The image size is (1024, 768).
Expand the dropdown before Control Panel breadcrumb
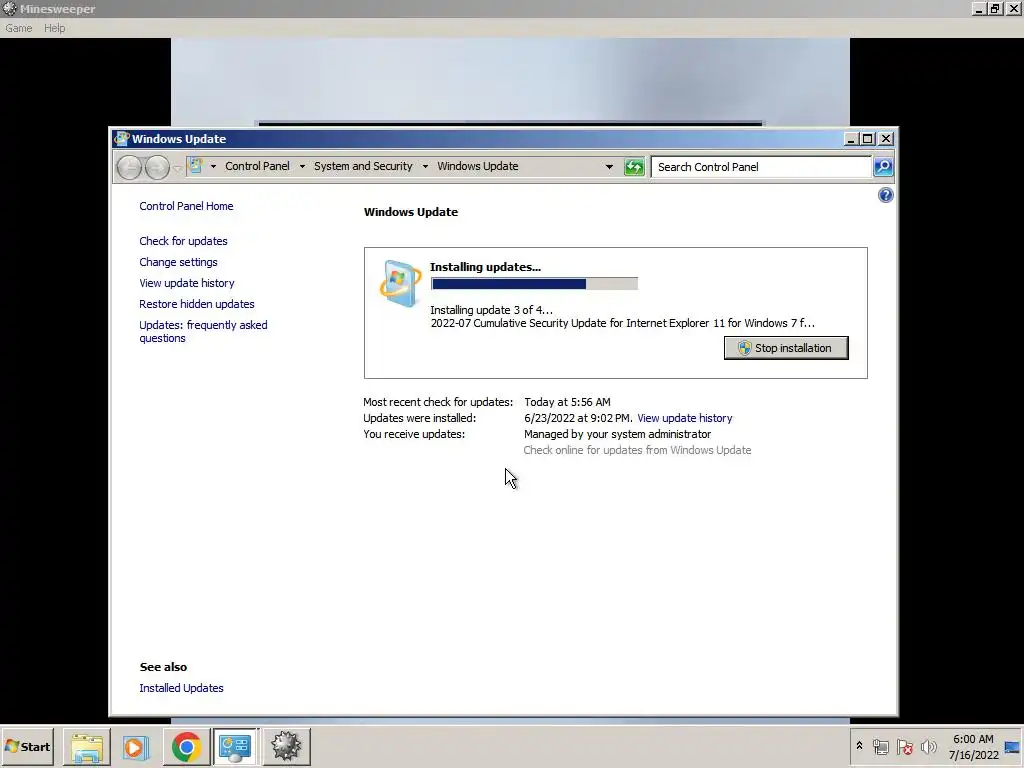tap(213, 167)
